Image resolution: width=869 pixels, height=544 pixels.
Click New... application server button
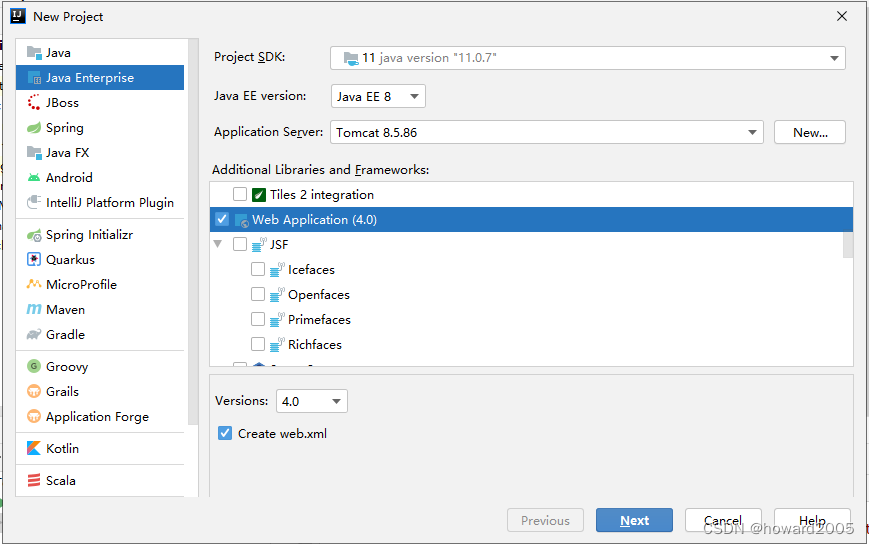tap(810, 132)
